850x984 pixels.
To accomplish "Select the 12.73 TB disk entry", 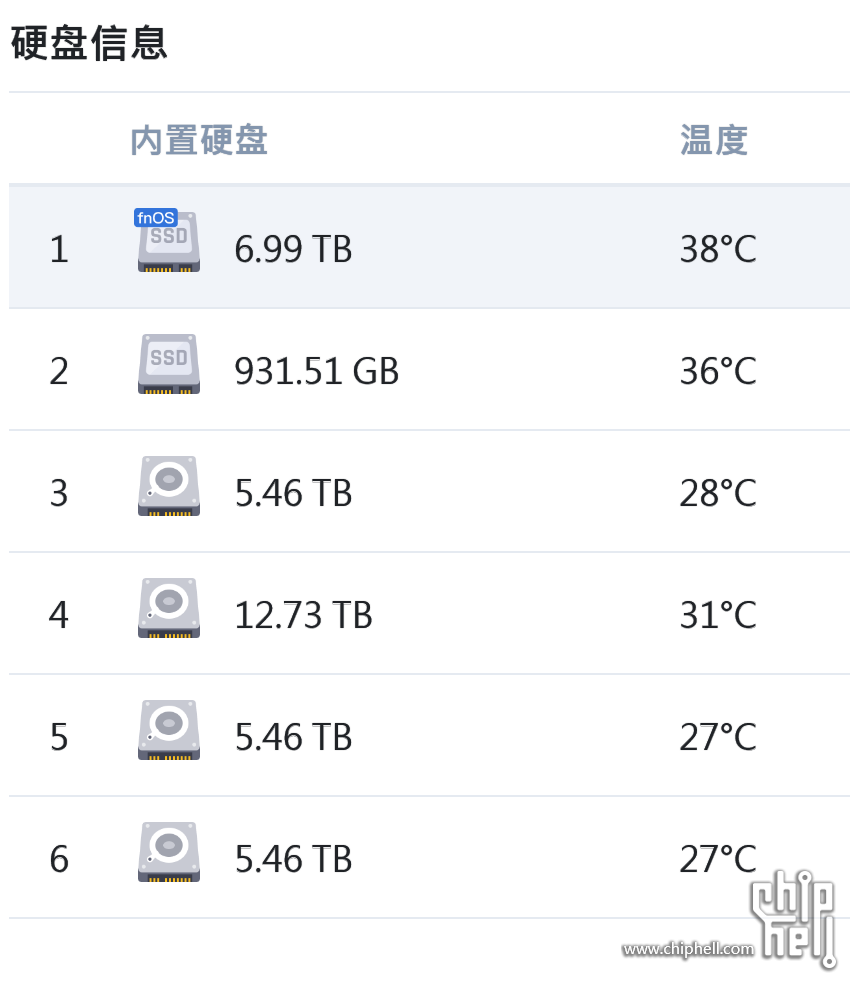I will coord(429,614).
